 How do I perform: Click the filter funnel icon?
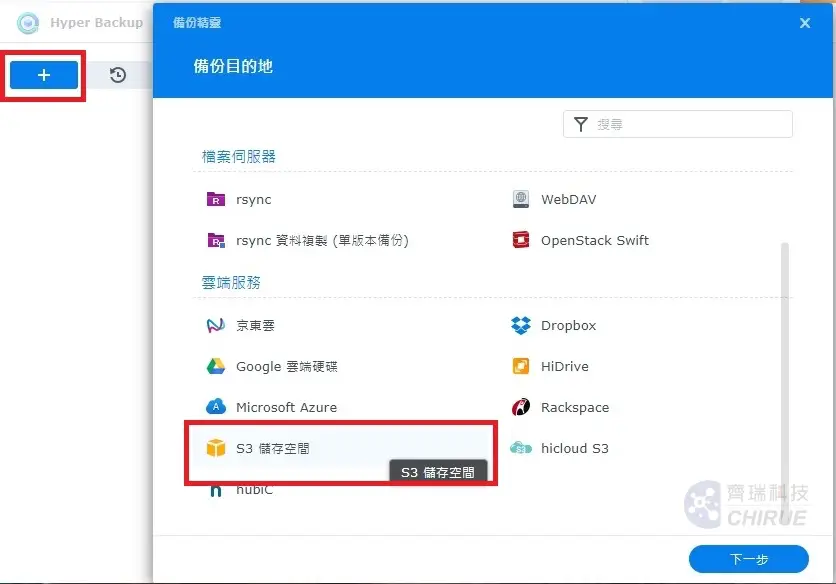(x=581, y=124)
